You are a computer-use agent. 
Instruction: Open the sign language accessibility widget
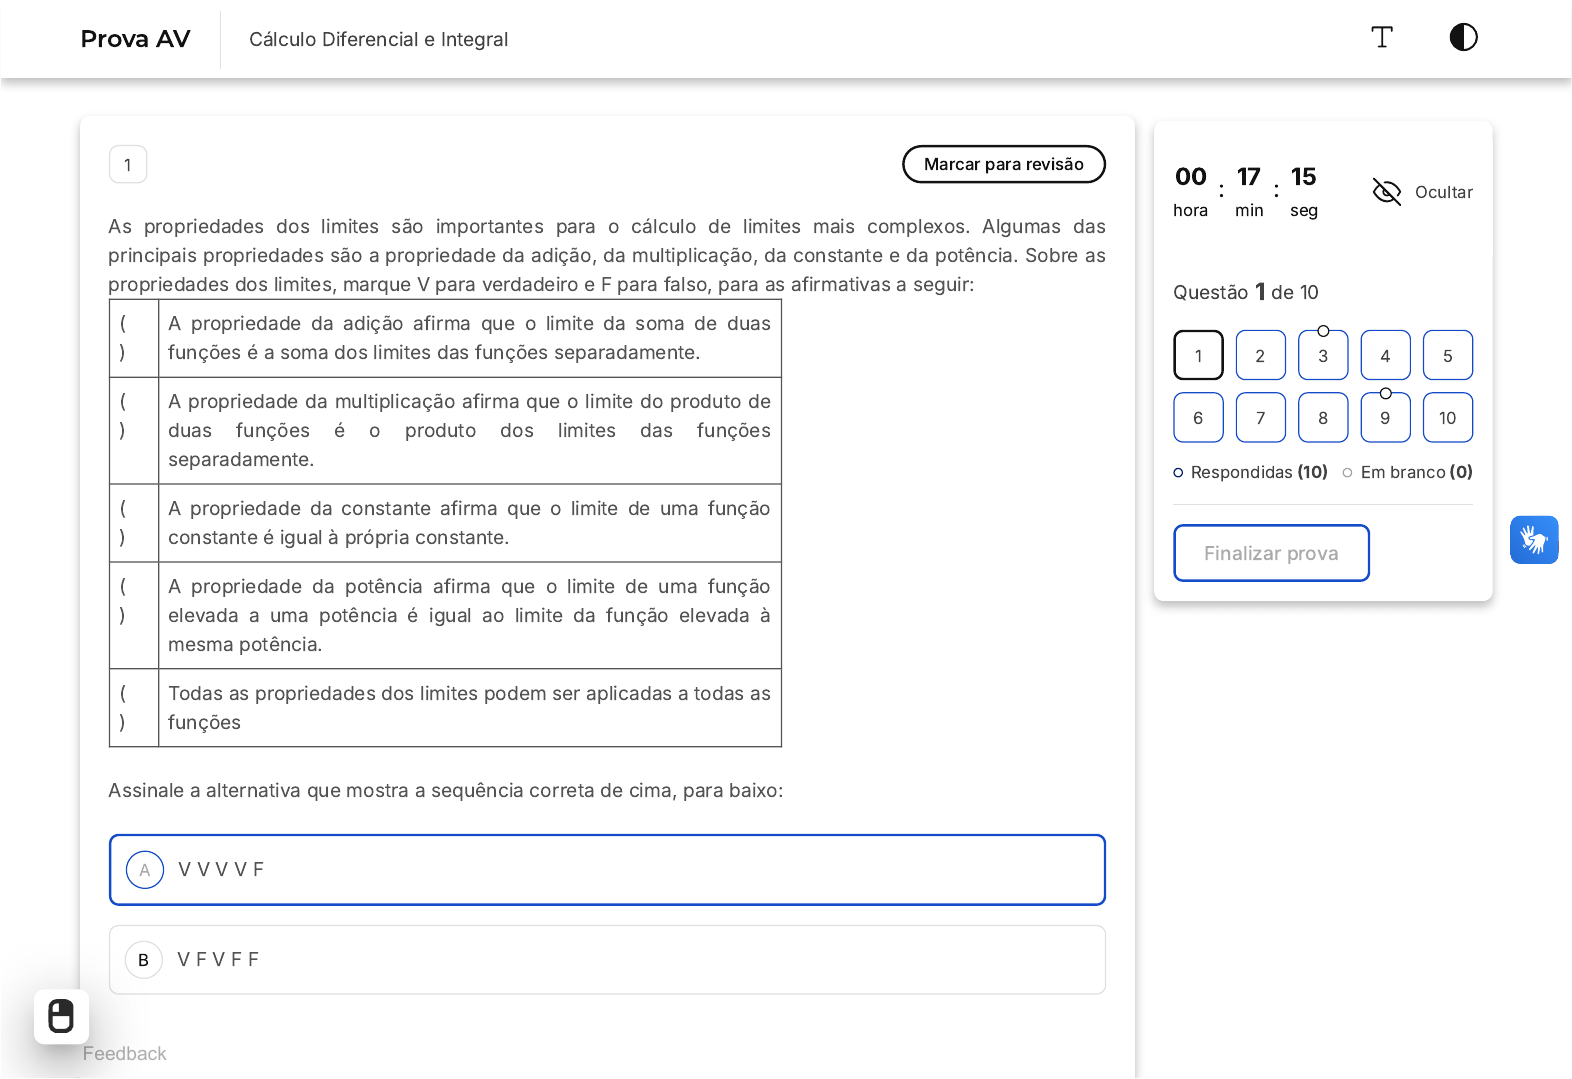click(x=1533, y=540)
